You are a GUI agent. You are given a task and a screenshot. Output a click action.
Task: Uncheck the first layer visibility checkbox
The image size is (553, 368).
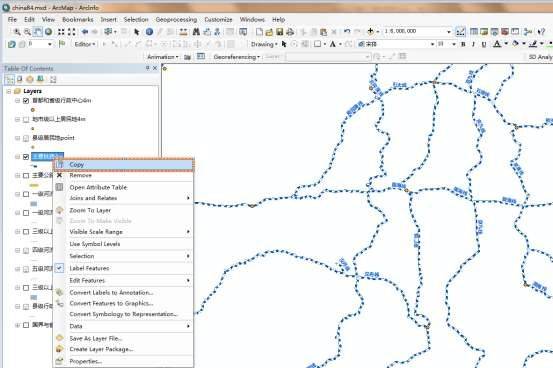(26, 101)
